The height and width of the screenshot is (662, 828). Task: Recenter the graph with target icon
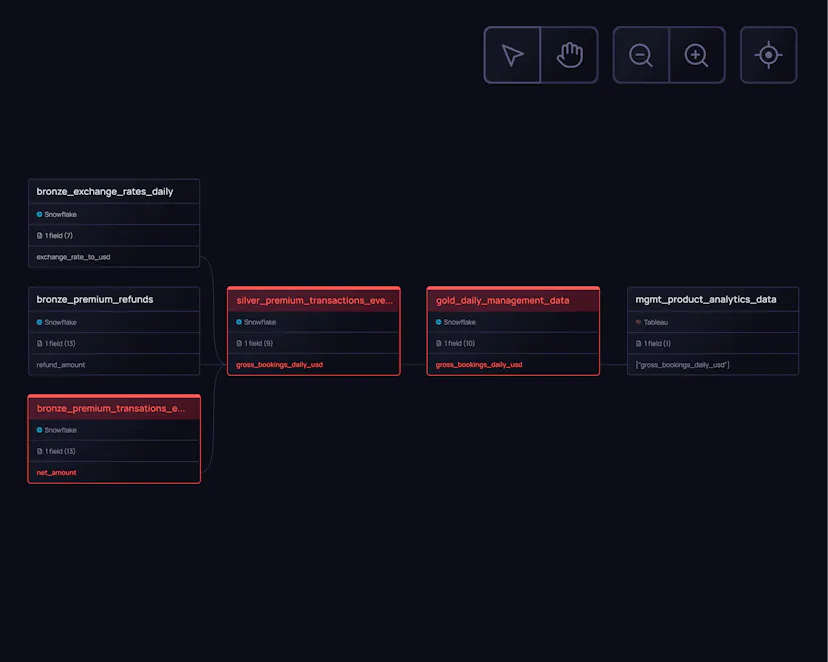[768, 55]
